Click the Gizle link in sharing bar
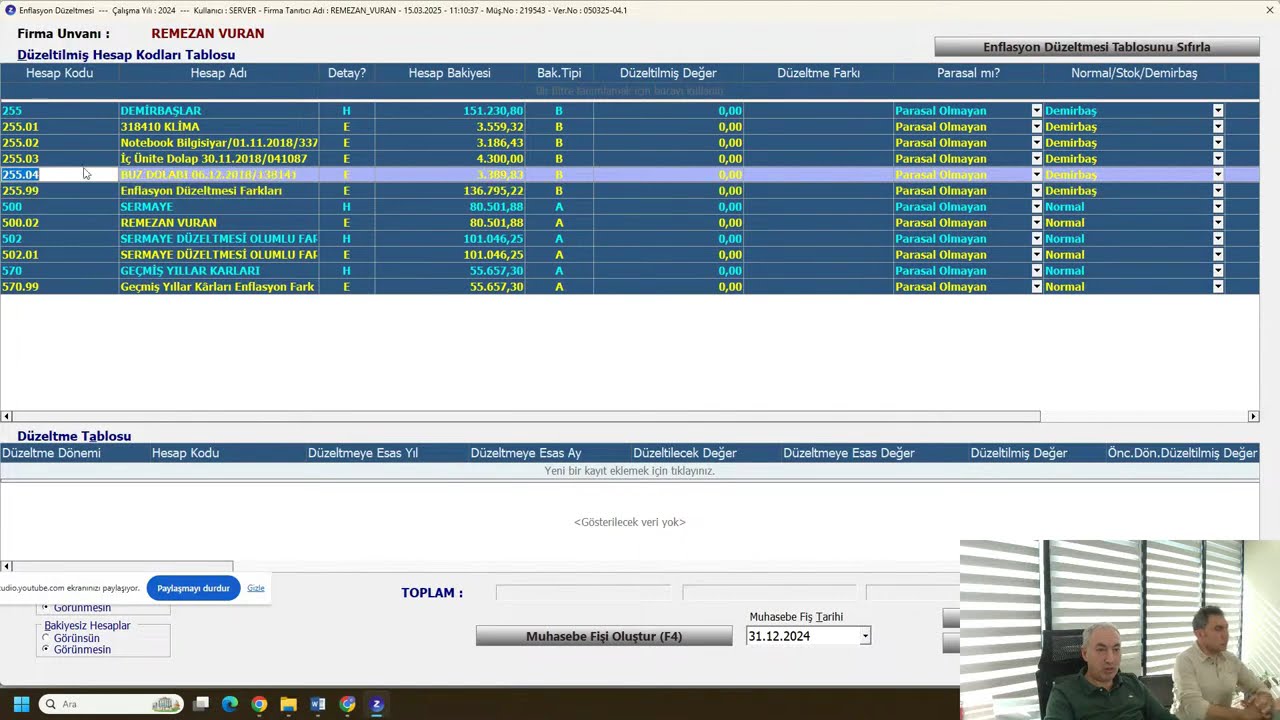 click(256, 588)
